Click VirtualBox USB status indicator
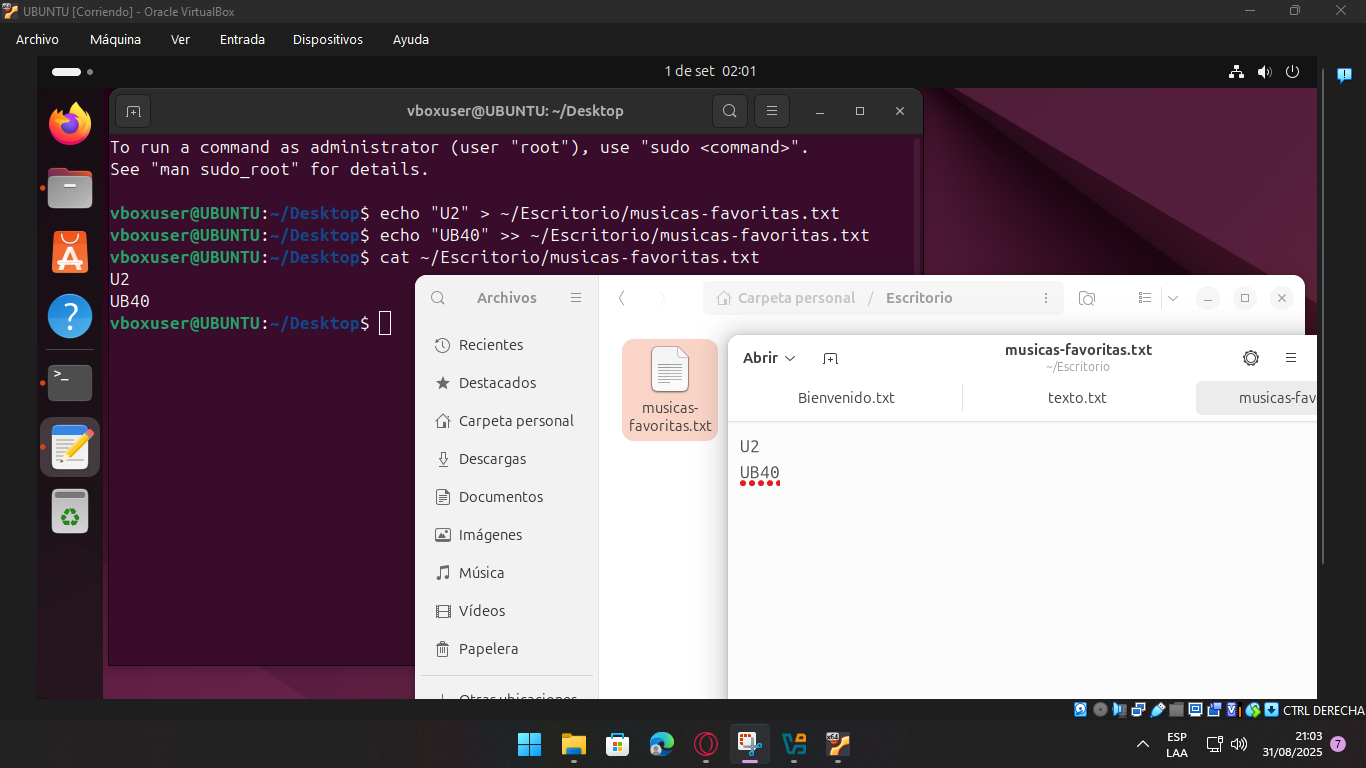The height and width of the screenshot is (768, 1366). click(x=1158, y=710)
